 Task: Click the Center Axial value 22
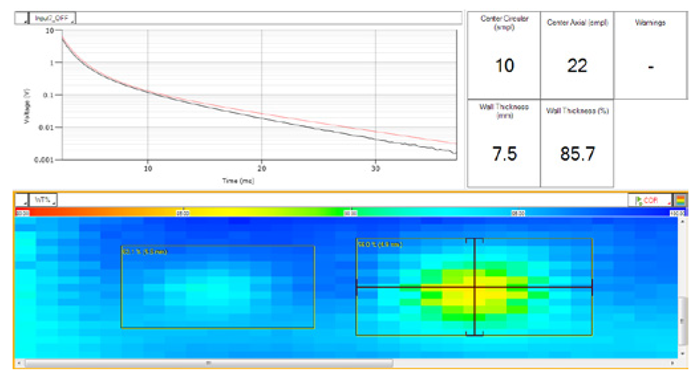577,66
